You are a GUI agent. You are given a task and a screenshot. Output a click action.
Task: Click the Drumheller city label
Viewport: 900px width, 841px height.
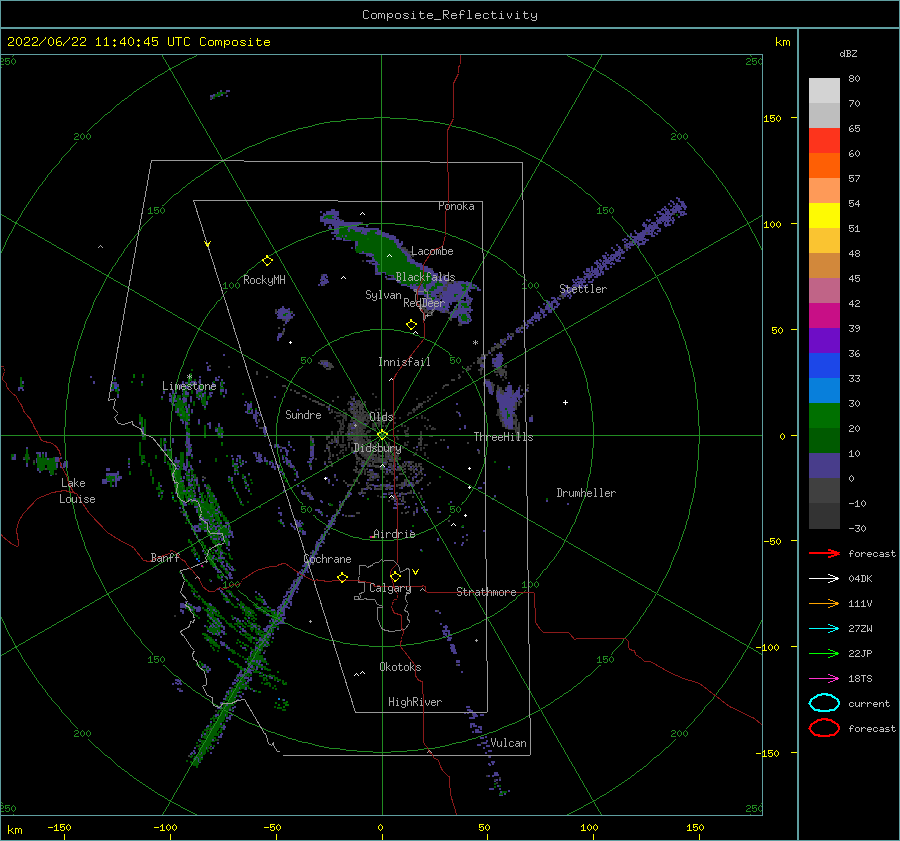[x=586, y=493]
